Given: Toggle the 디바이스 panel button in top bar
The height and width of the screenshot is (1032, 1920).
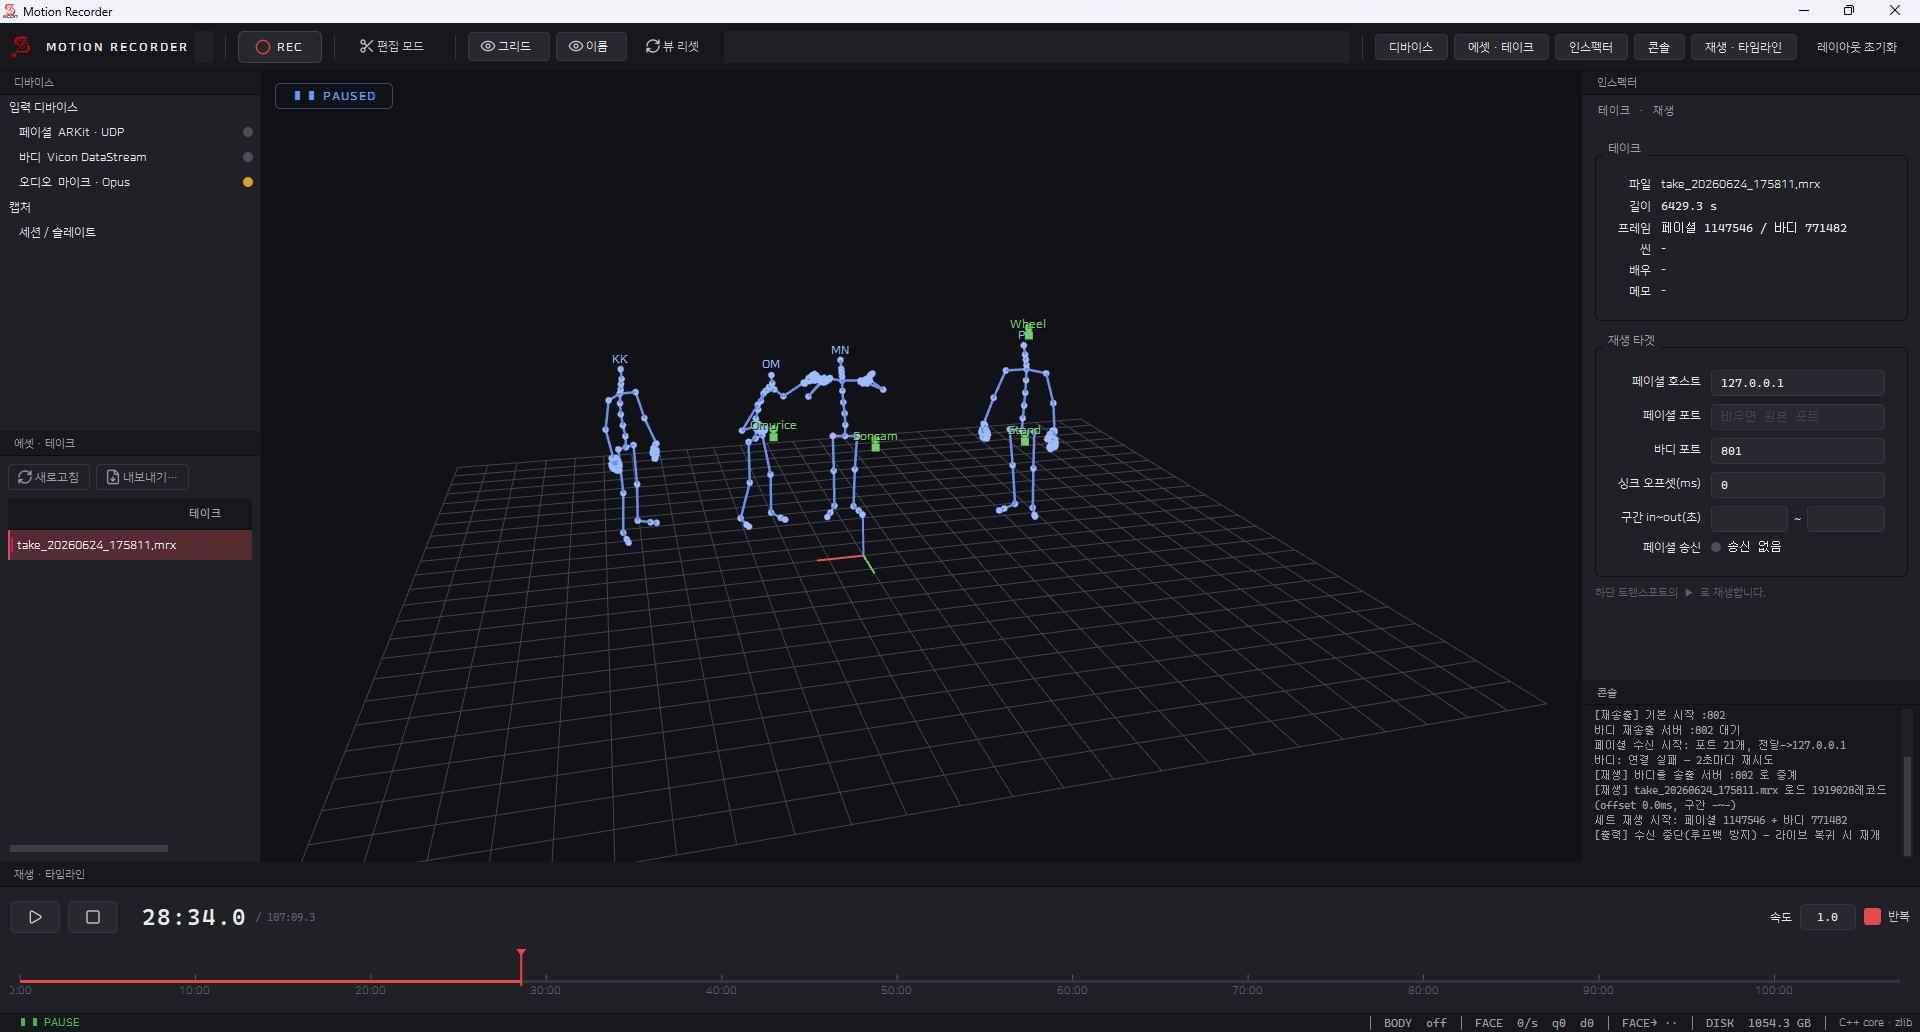Looking at the screenshot, I should (1410, 47).
